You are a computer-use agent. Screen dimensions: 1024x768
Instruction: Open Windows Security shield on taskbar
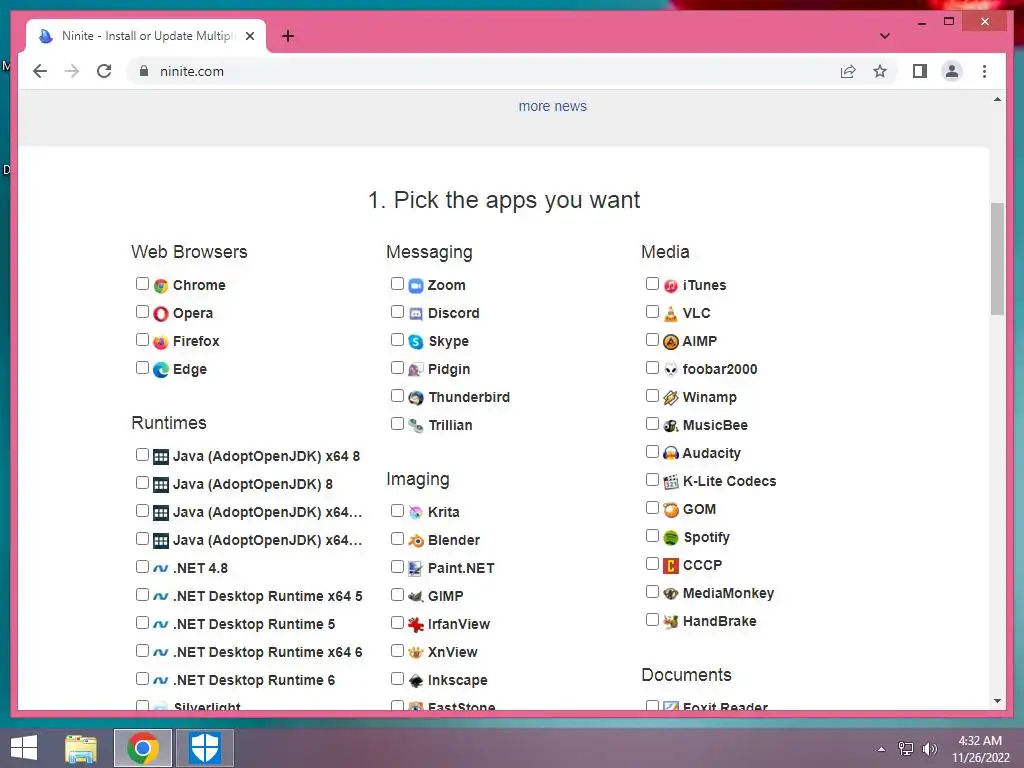click(205, 748)
